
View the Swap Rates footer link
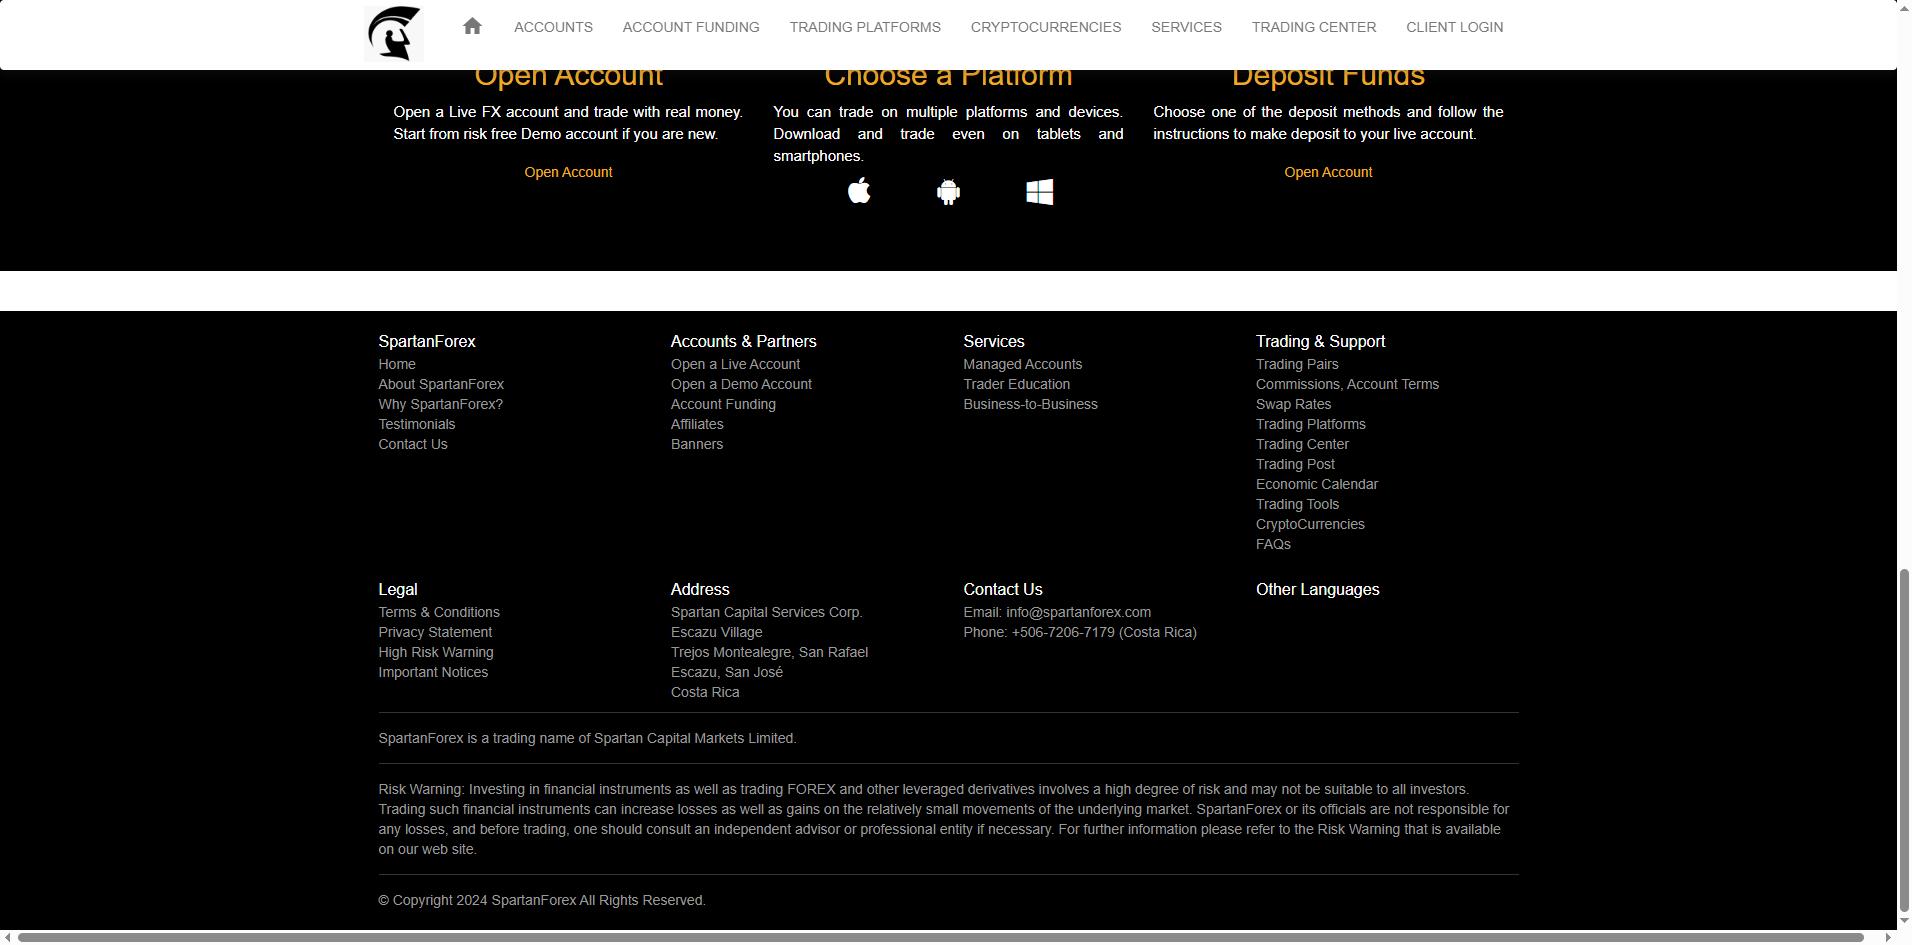click(1292, 404)
